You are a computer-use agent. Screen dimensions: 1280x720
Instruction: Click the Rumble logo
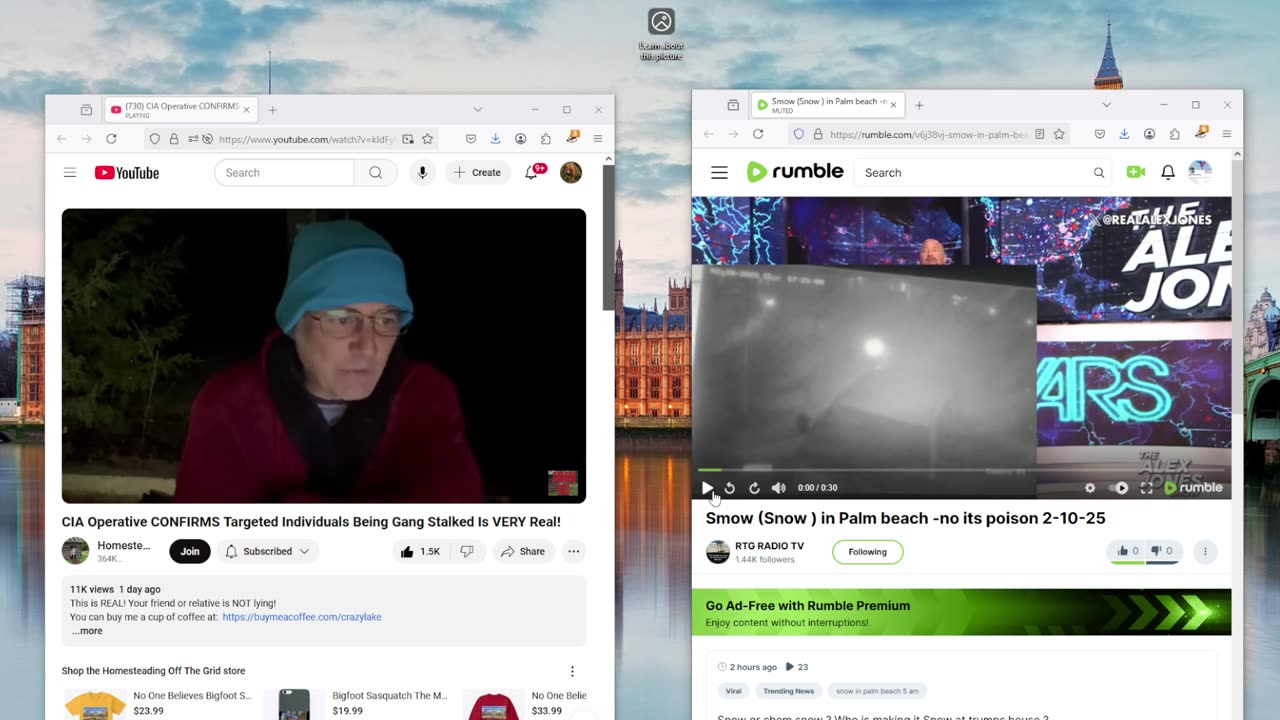(795, 172)
